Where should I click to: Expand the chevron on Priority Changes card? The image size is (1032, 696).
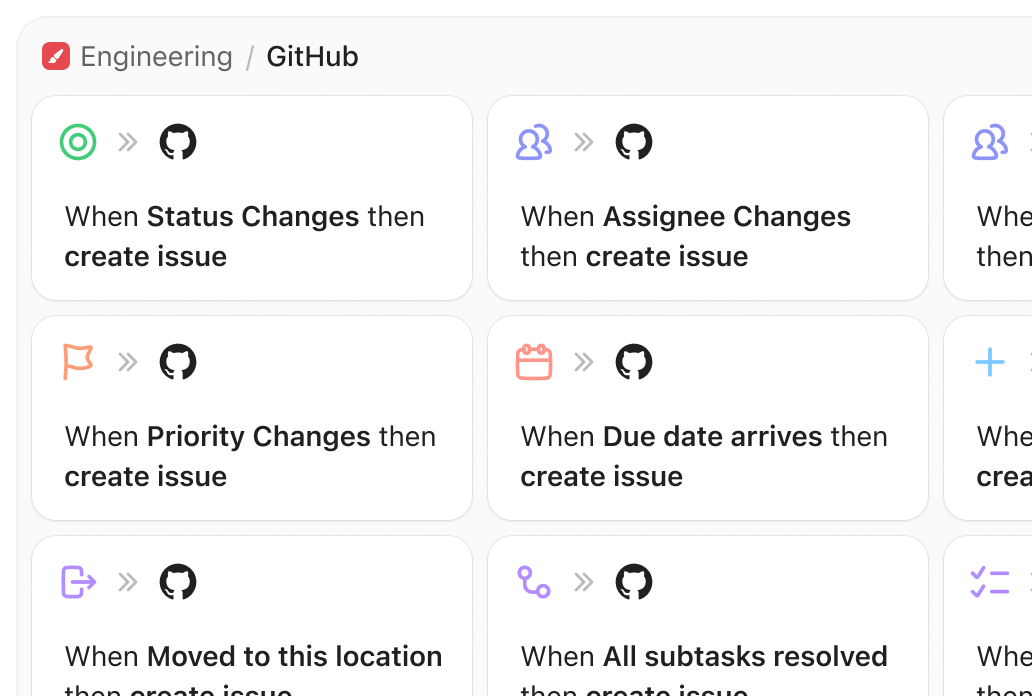pos(127,362)
